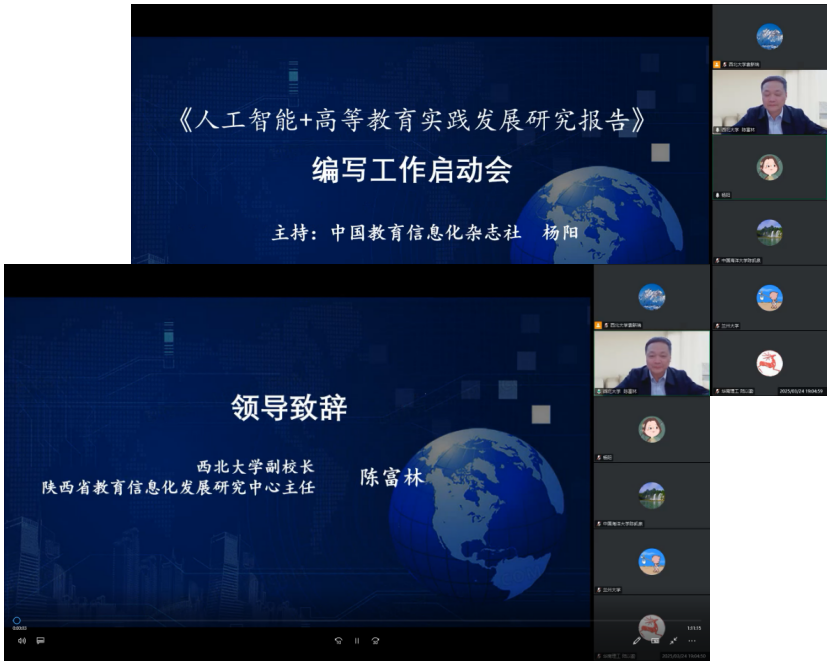Viewport: 830px width, 663px height.
Task: Click the 1:51:15 duration time label
Action: tap(691, 627)
